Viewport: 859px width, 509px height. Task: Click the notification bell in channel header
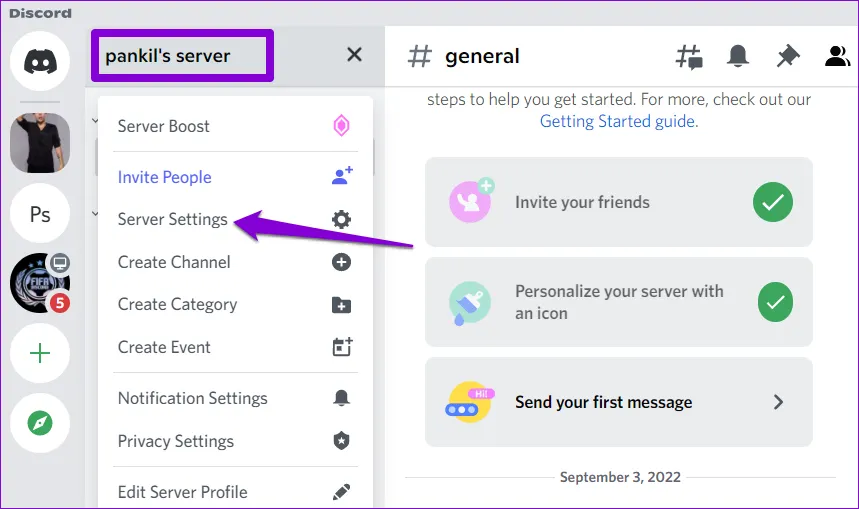(x=738, y=56)
